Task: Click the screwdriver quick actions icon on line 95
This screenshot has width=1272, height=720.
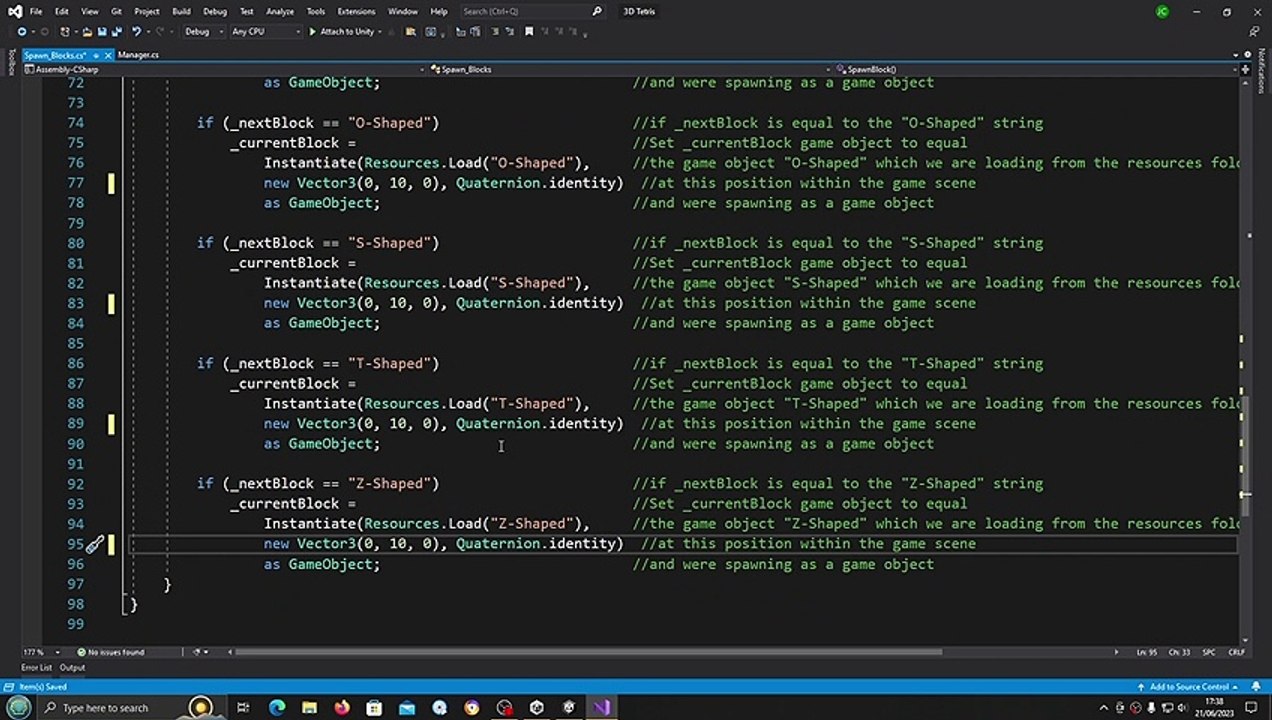Action: [94, 544]
